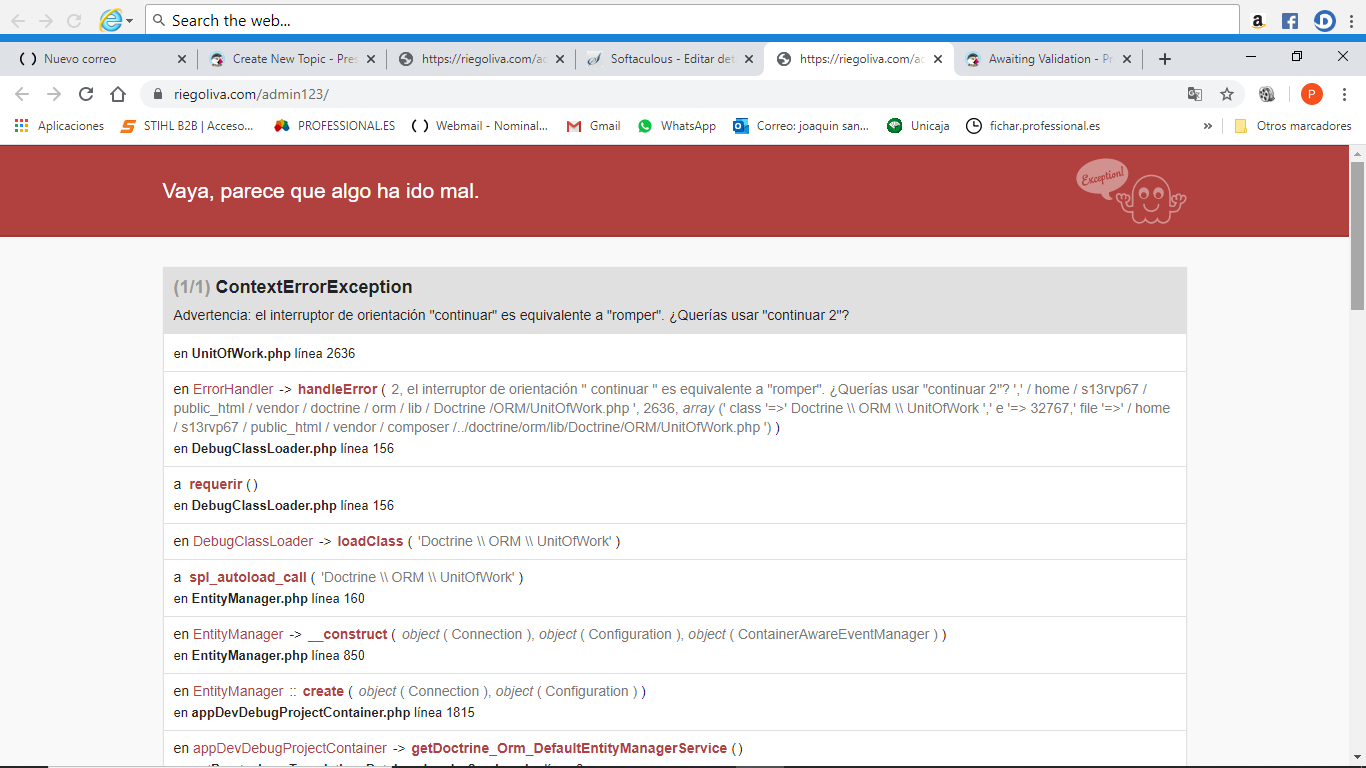Open the Unicaja bookmark
Viewport: 1366px width, 768px height.
(918, 126)
